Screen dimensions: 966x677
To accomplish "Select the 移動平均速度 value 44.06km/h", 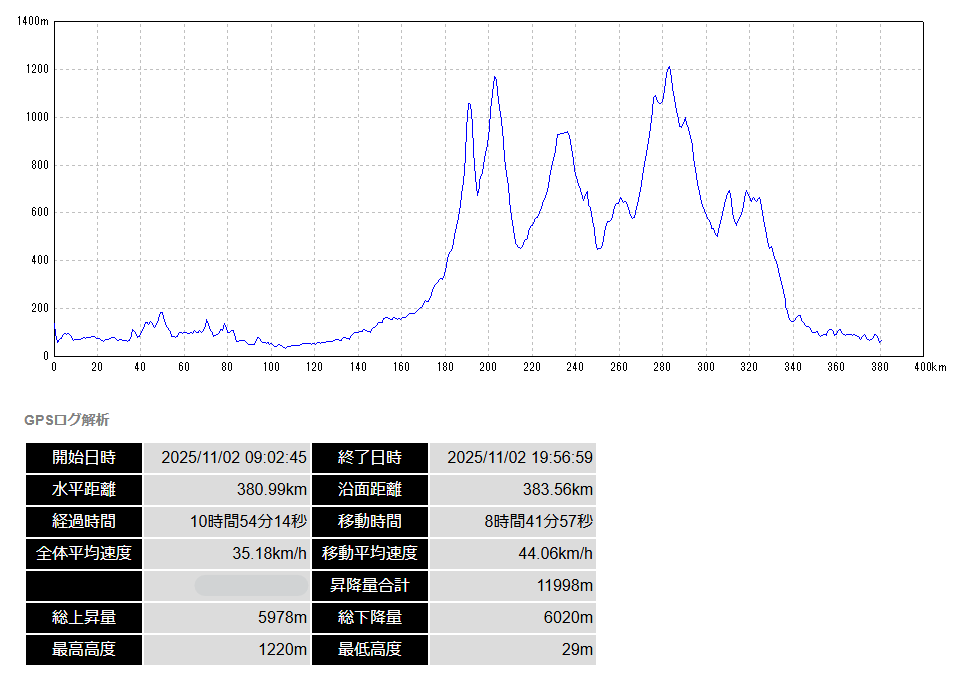I will [x=553, y=553].
